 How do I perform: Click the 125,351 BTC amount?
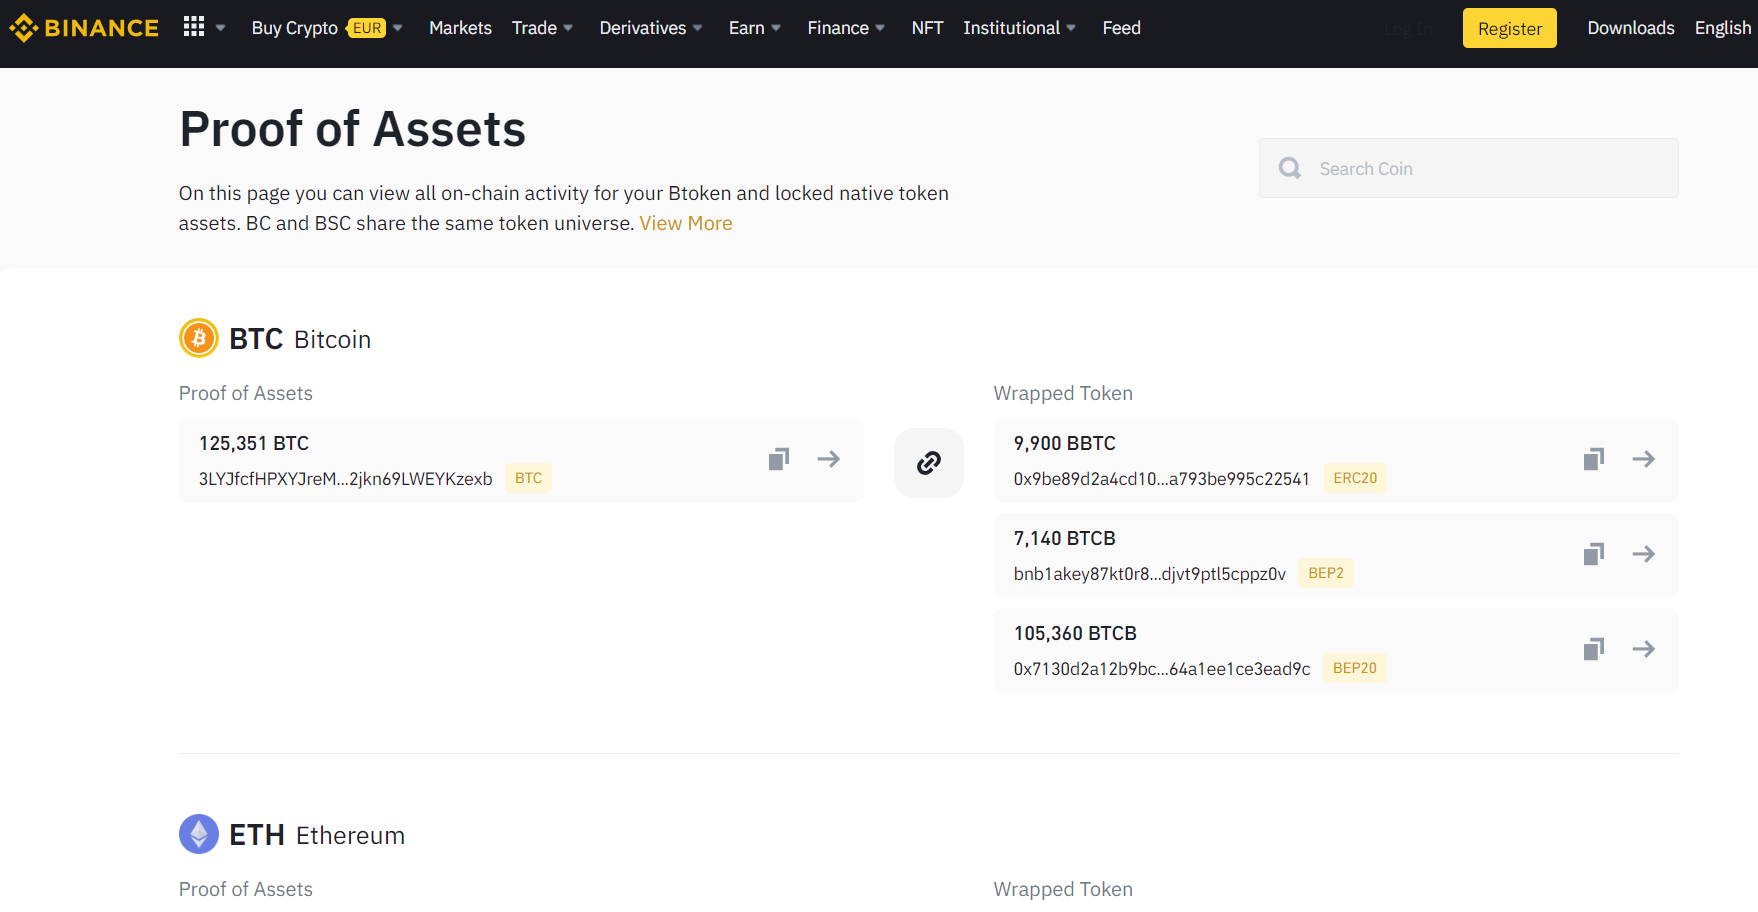click(254, 443)
